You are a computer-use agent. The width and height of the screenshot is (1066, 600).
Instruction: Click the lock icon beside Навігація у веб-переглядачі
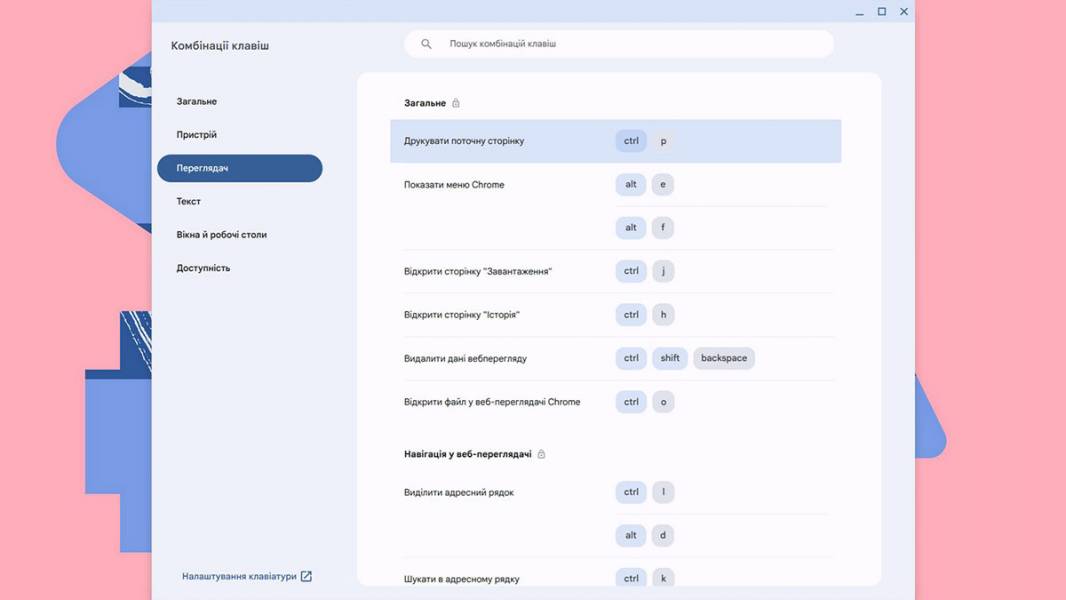click(x=541, y=454)
